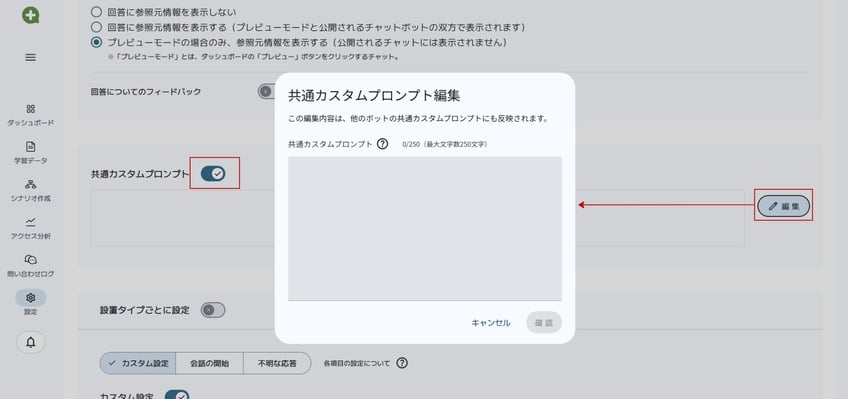Click help icon beside 各項目の設定について
This screenshot has width=848, height=399.
click(402, 363)
